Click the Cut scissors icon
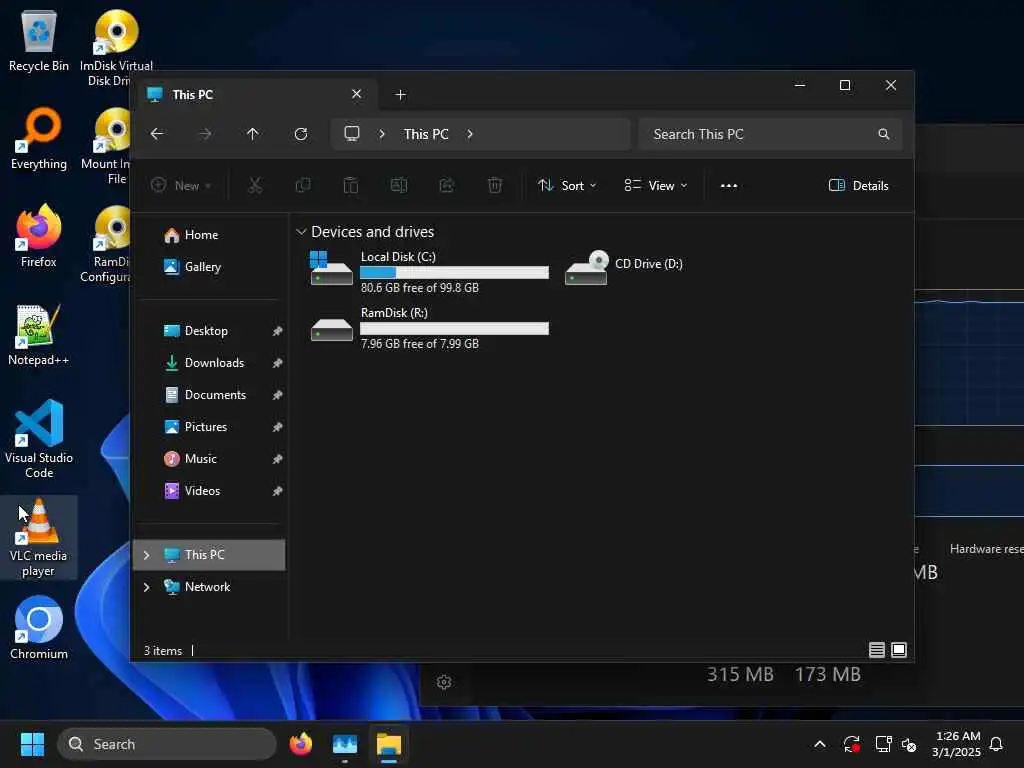 click(x=255, y=185)
